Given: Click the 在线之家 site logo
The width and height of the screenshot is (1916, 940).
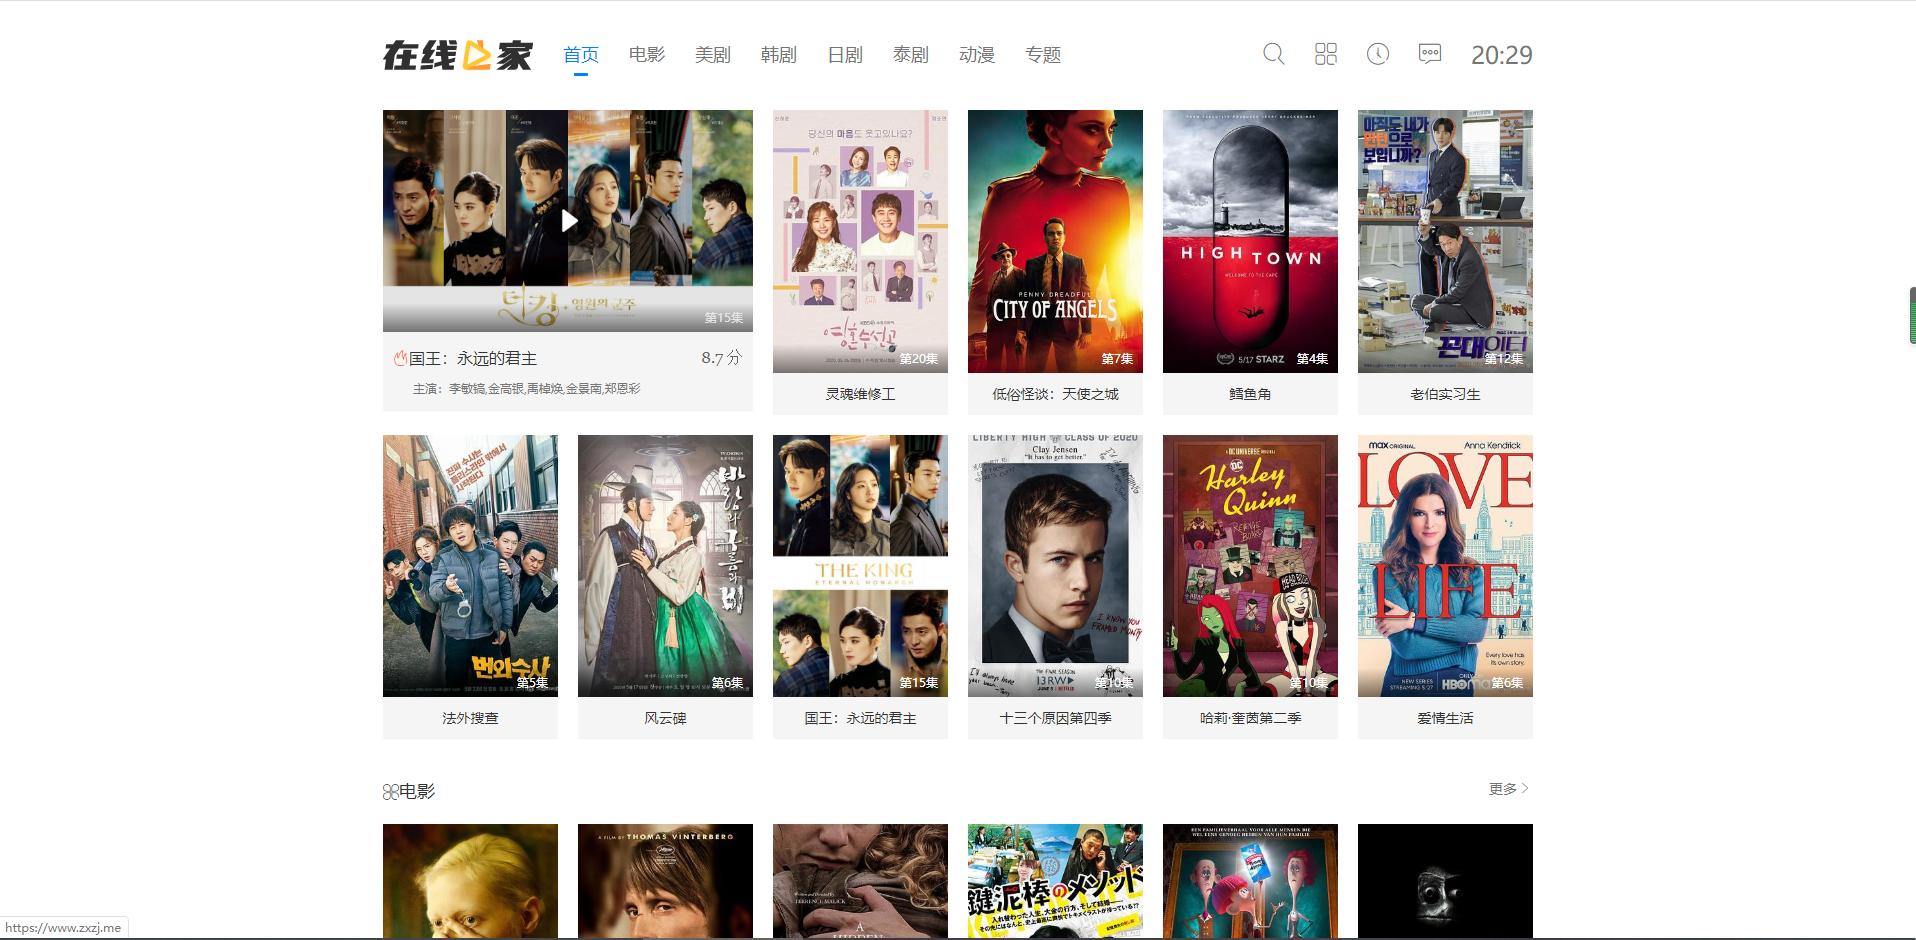Looking at the screenshot, I should [458, 55].
